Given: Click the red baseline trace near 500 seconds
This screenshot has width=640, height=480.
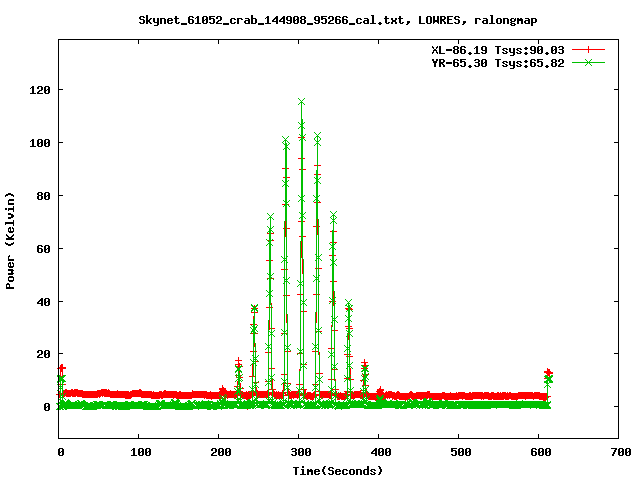Looking at the screenshot, I should pos(459,396).
